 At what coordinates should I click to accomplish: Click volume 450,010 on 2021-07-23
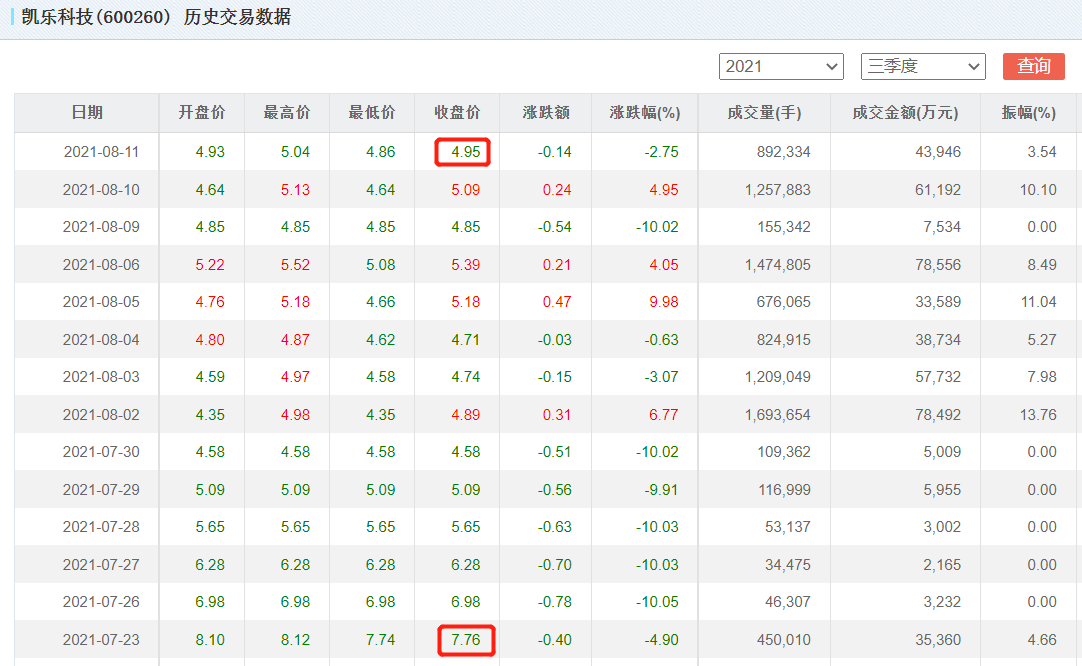pos(783,640)
